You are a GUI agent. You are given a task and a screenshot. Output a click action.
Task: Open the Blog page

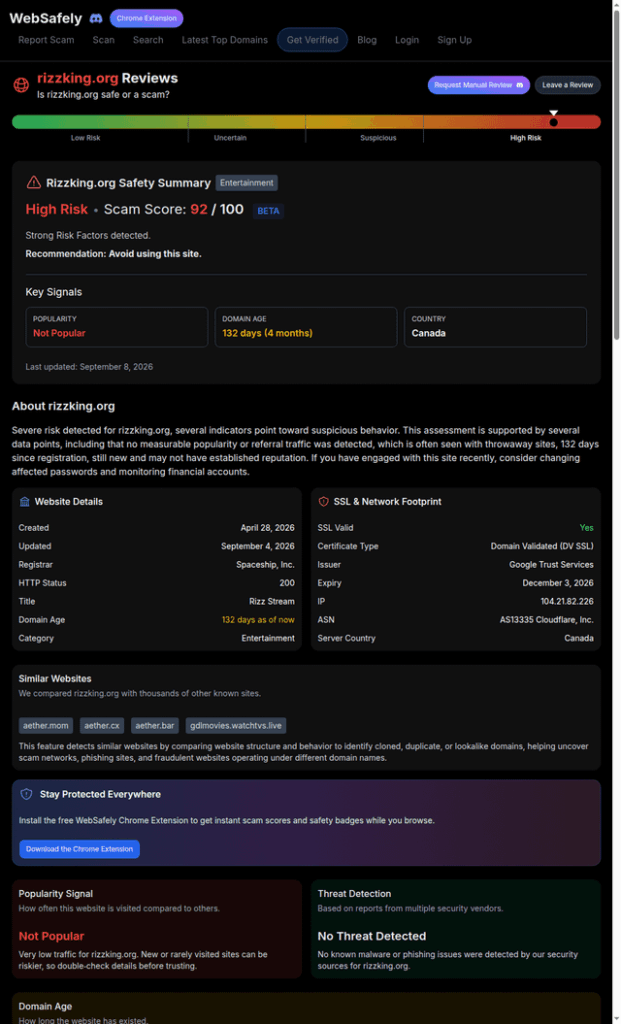point(367,40)
